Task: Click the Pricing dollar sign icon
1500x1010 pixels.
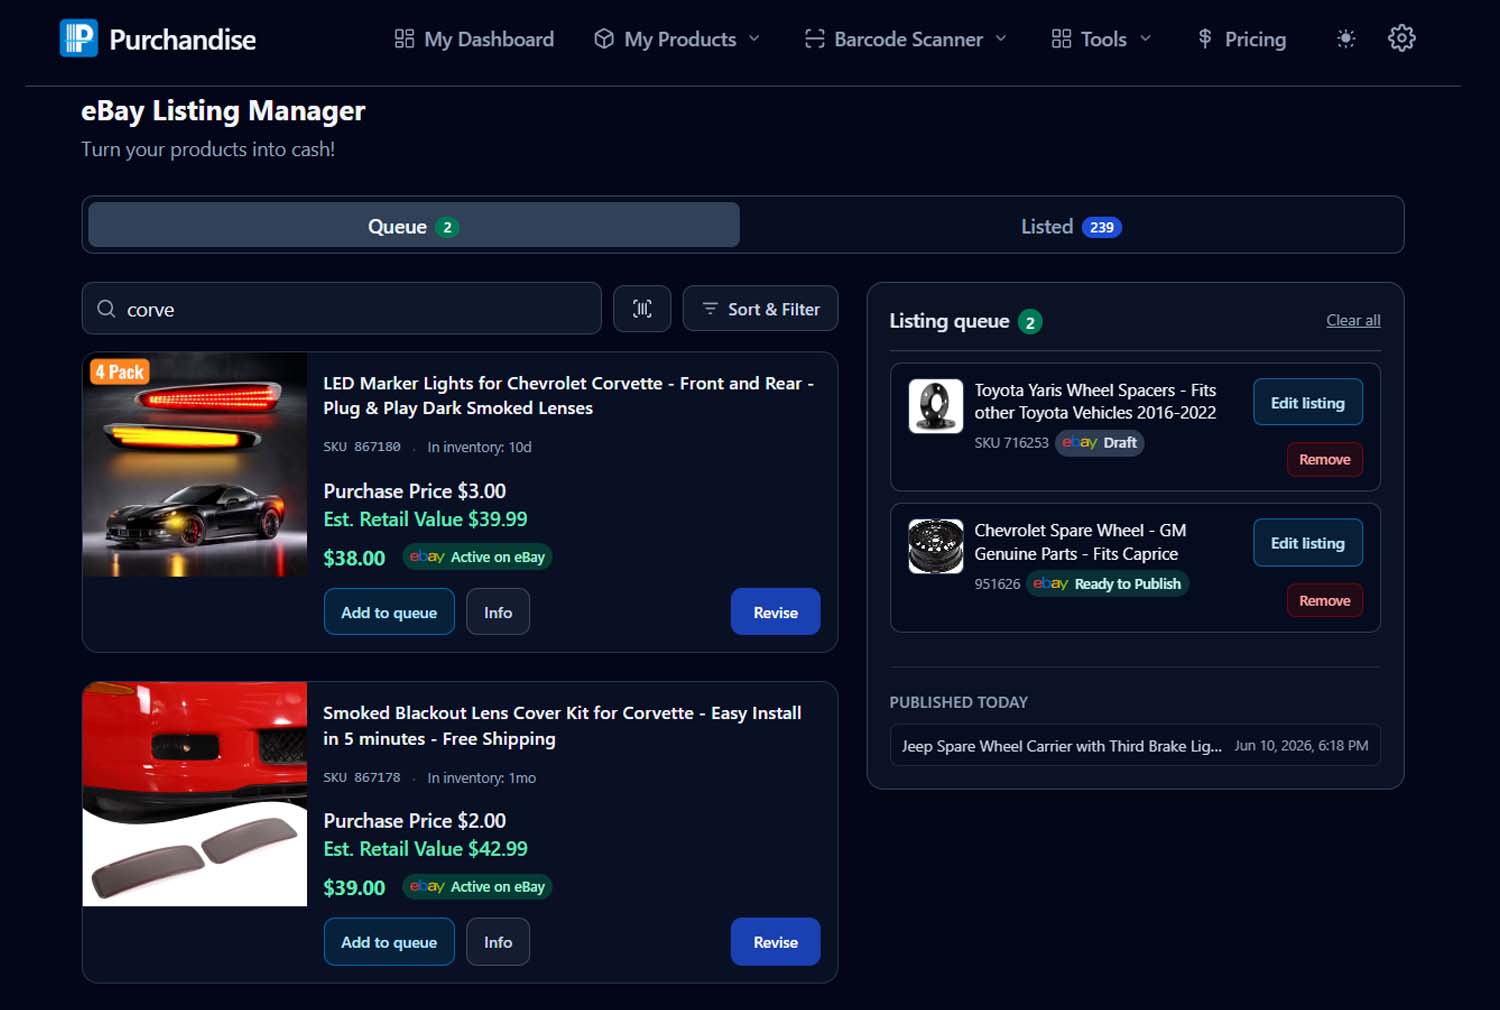Action: click(1205, 39)
